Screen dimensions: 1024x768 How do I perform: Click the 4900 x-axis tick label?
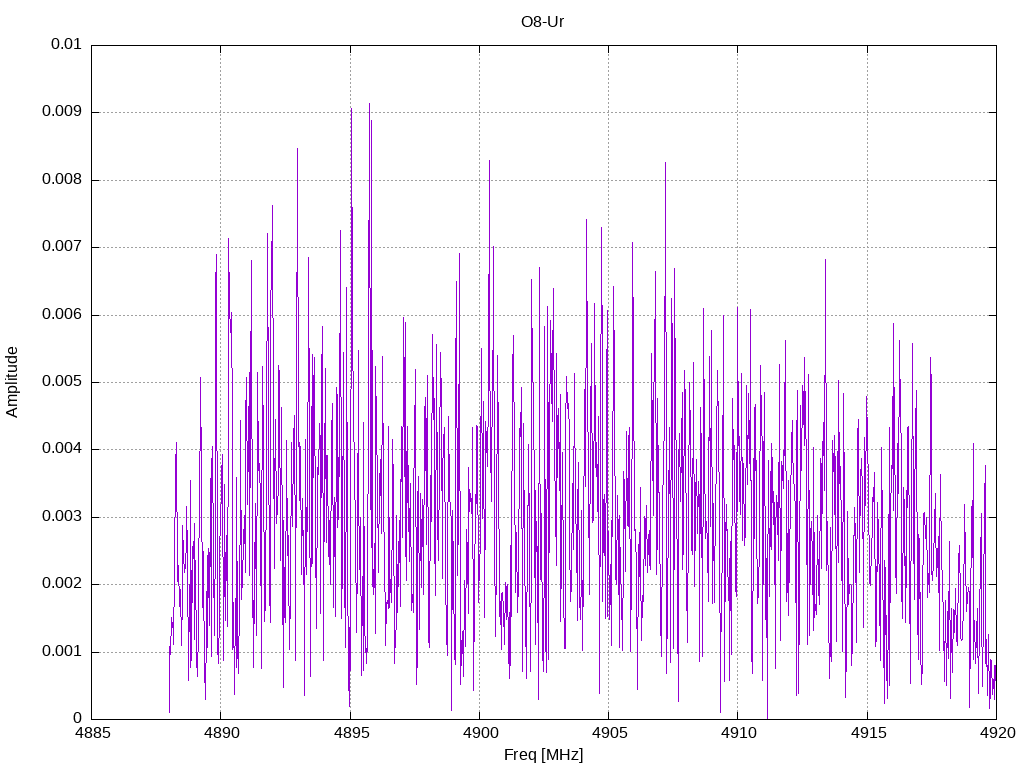click(x=480, y=733)
